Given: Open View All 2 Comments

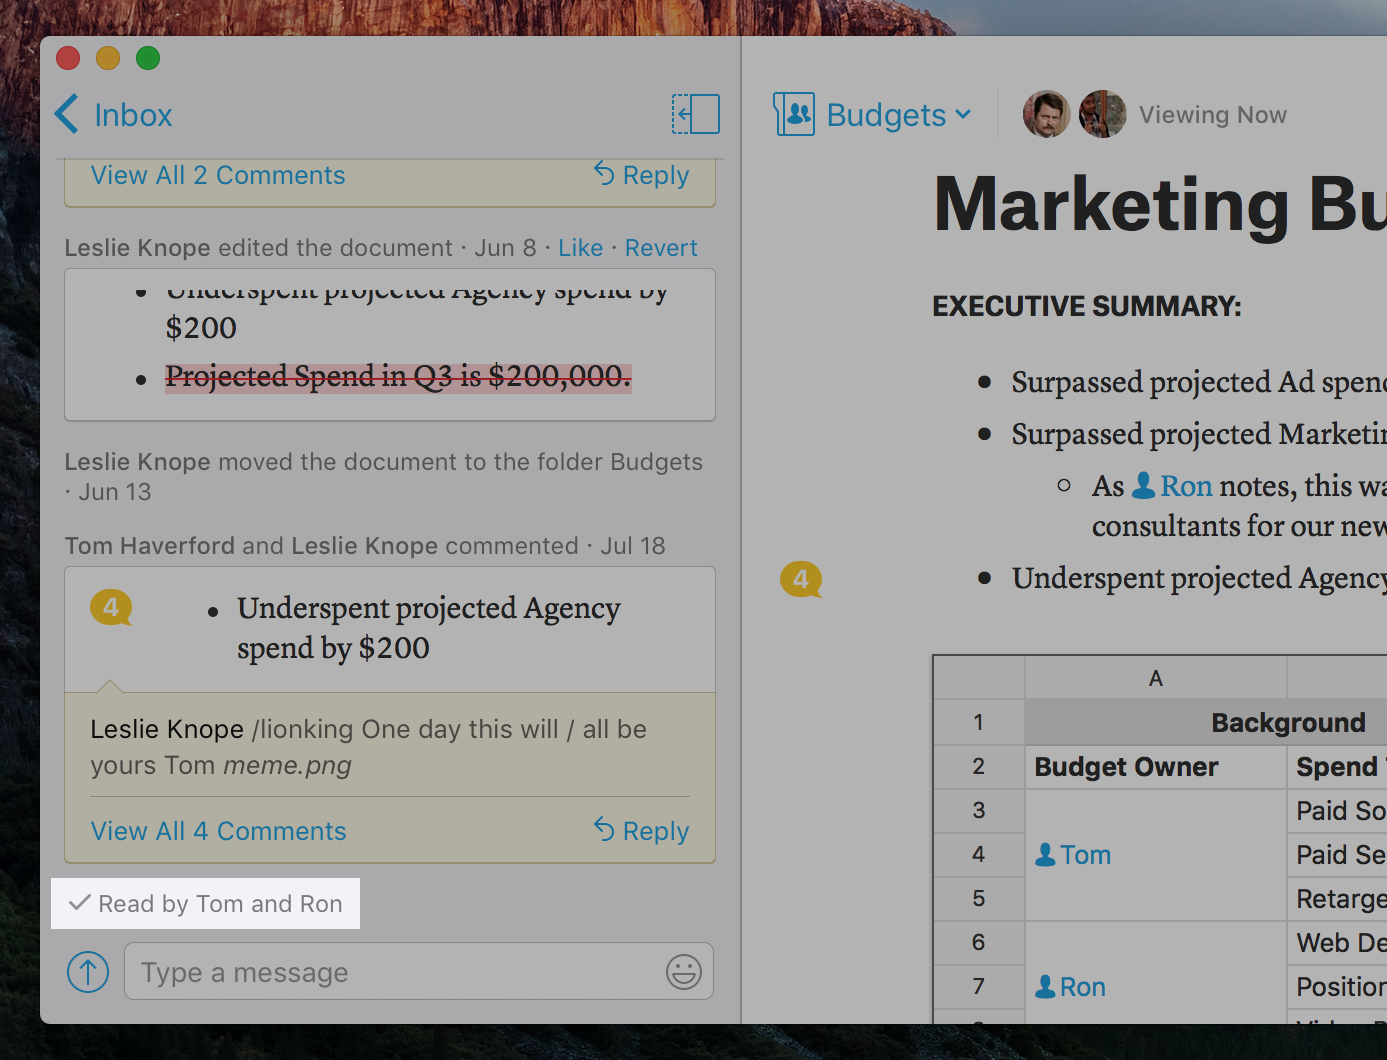Looking at the screenshot, I should click(x=218, y=175).
